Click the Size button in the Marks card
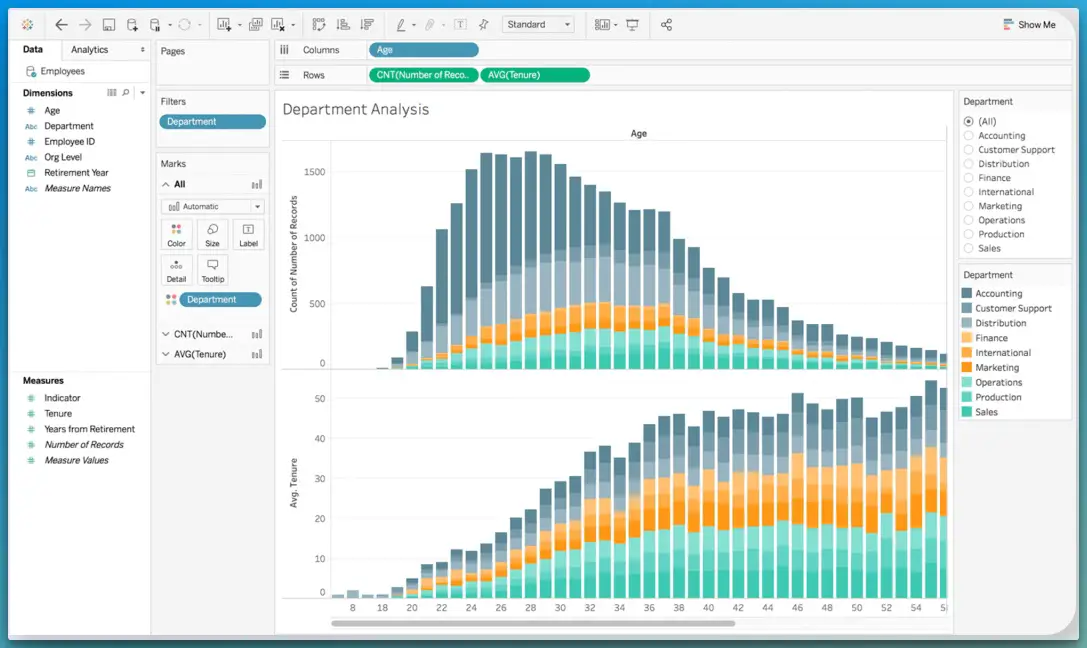Screen dimensions: 1087x648 click(x=212, y=234)
